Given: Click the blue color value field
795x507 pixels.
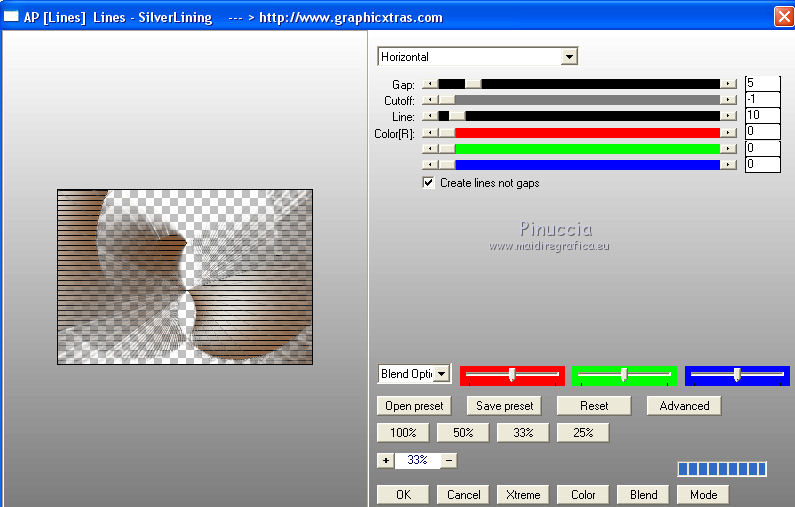Looking at the screenshot, I should 762,164.
